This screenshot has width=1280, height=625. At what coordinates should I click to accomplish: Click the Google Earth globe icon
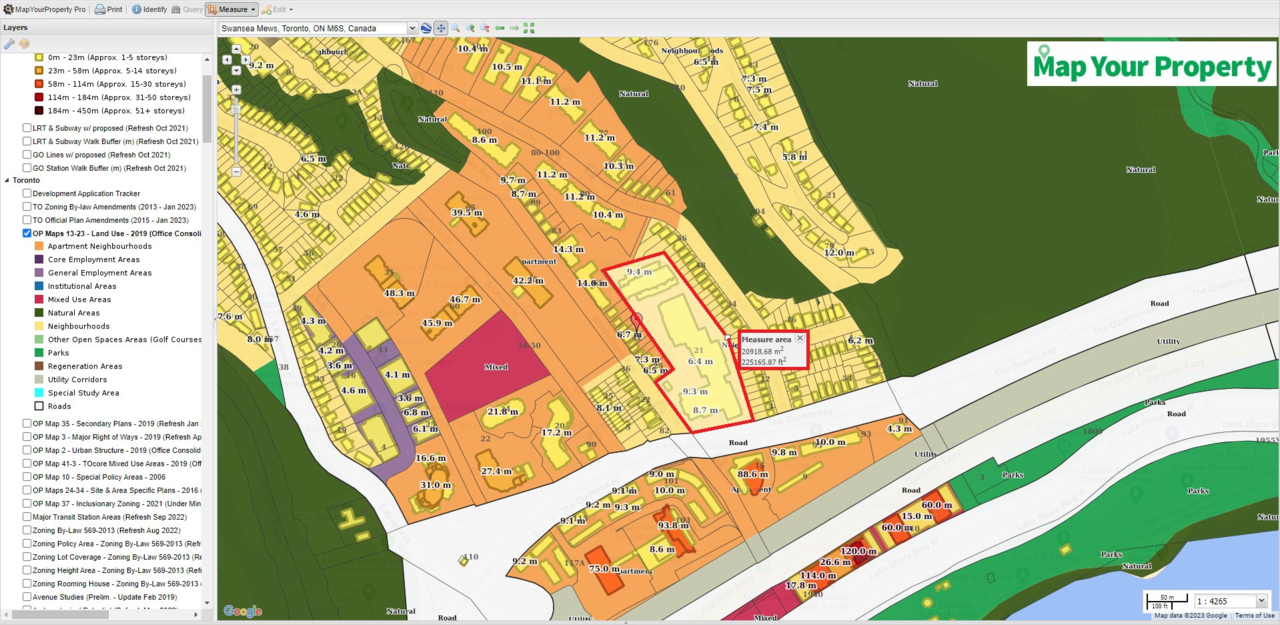click(426, 28)
